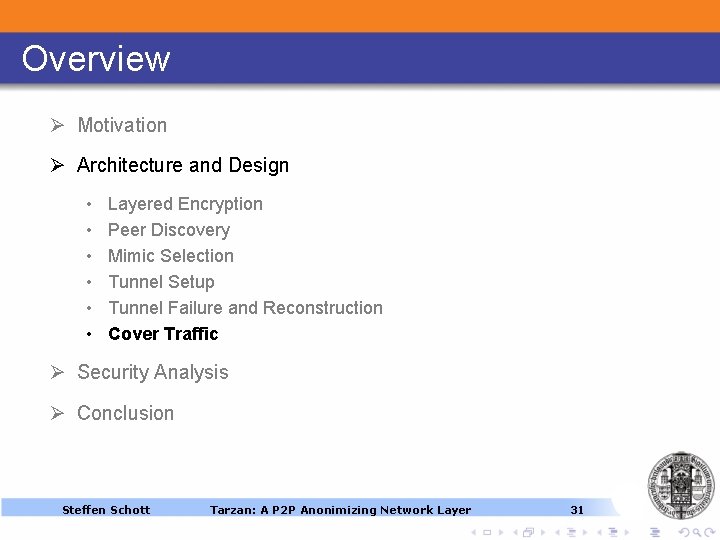720x540 pixels.
Task: Go to next slide arrow
Action: point(501,532)
